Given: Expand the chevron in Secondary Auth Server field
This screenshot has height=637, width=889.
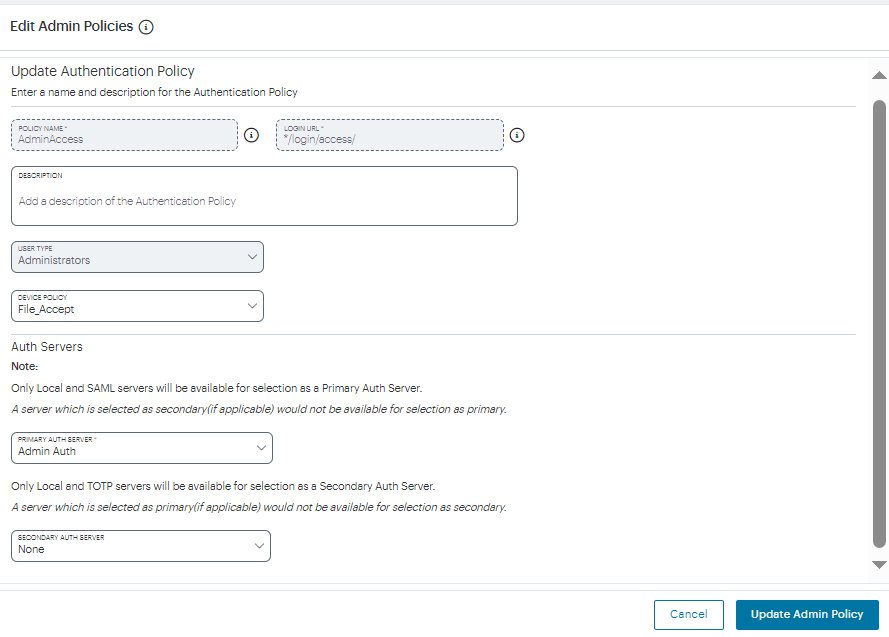Looking at the screenshot, I should tap(259, 546).
